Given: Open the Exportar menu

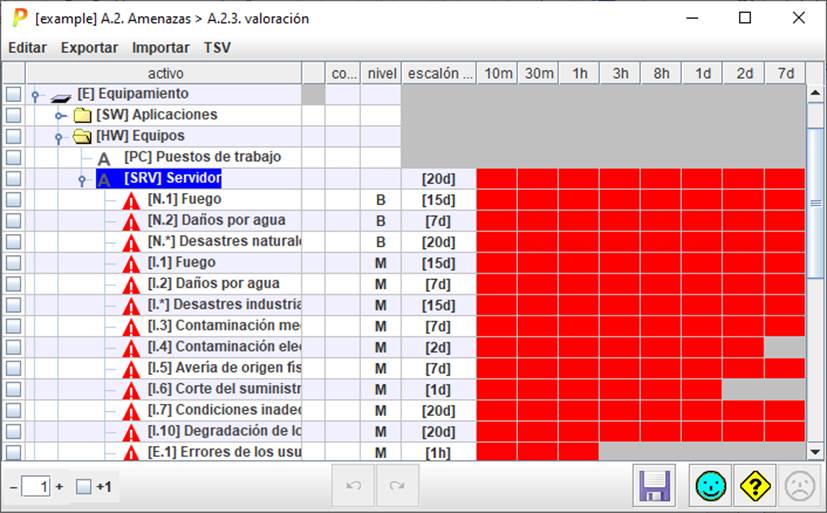Looking at the screenshot, I should (89, 47).
